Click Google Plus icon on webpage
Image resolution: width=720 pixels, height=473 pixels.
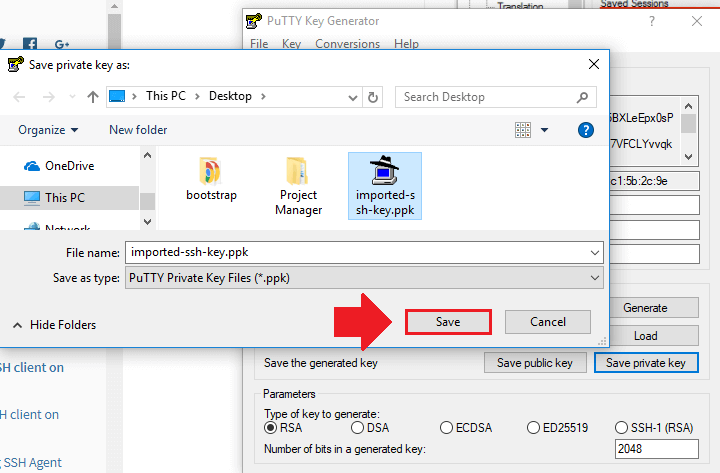click(x=62, y=45)
